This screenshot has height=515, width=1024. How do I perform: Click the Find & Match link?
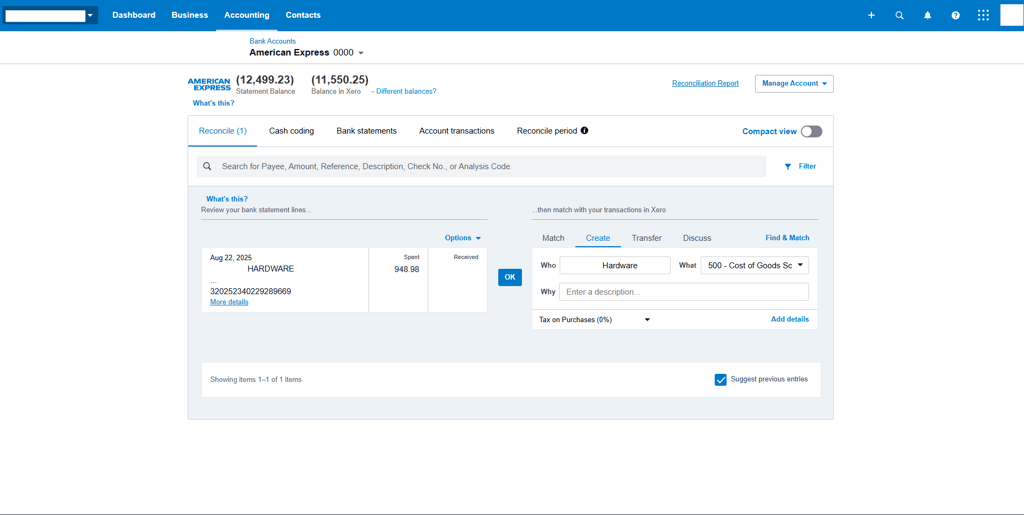pyautogui.click(x=787, y=238)
